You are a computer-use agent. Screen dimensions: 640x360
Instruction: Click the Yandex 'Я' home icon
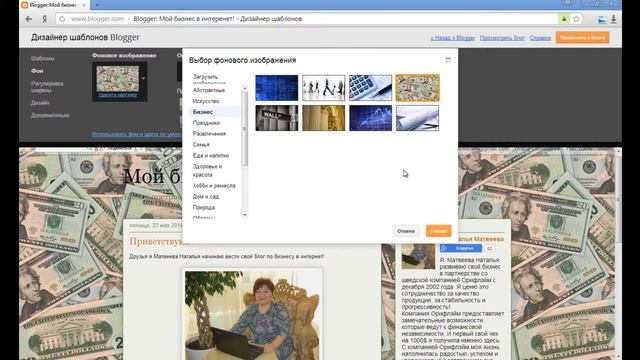44,19
